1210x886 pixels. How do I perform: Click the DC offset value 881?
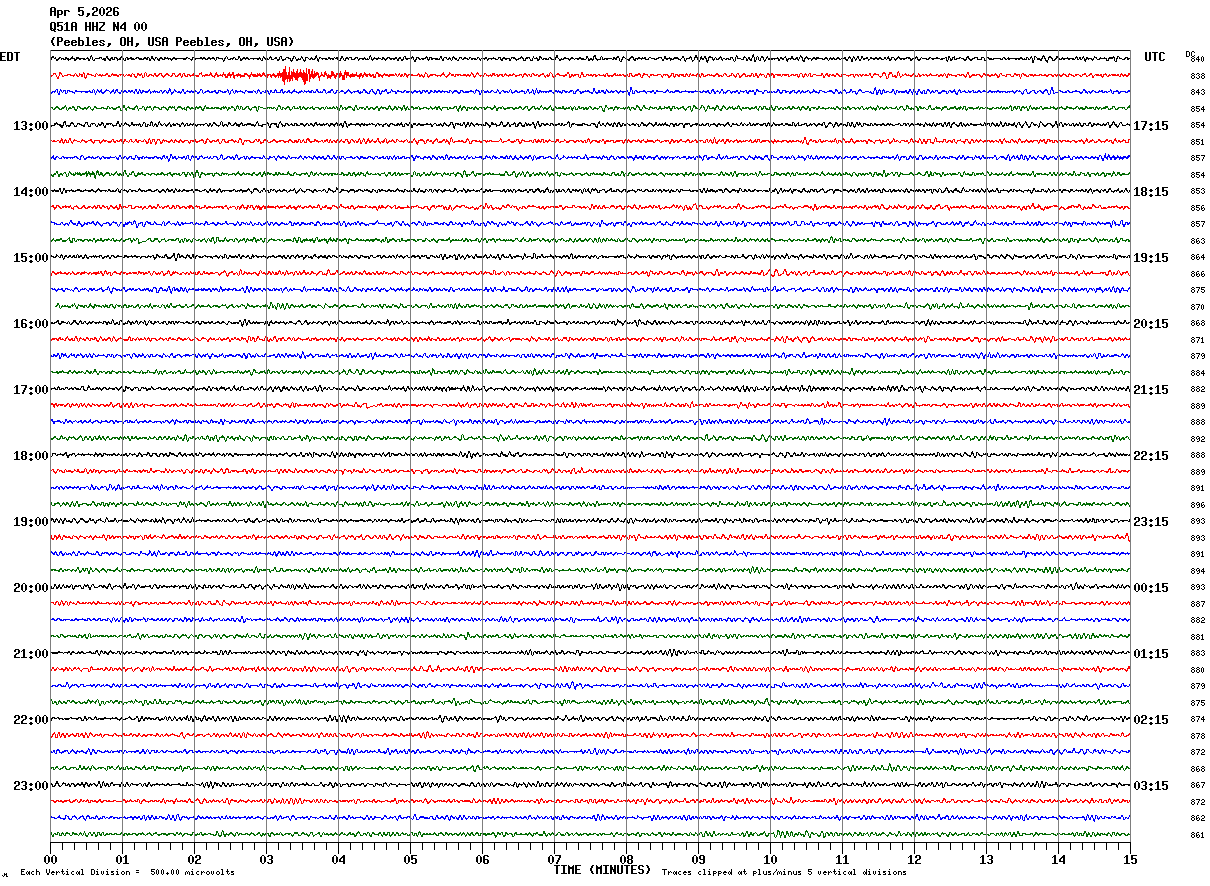[x=1197, y=637]
